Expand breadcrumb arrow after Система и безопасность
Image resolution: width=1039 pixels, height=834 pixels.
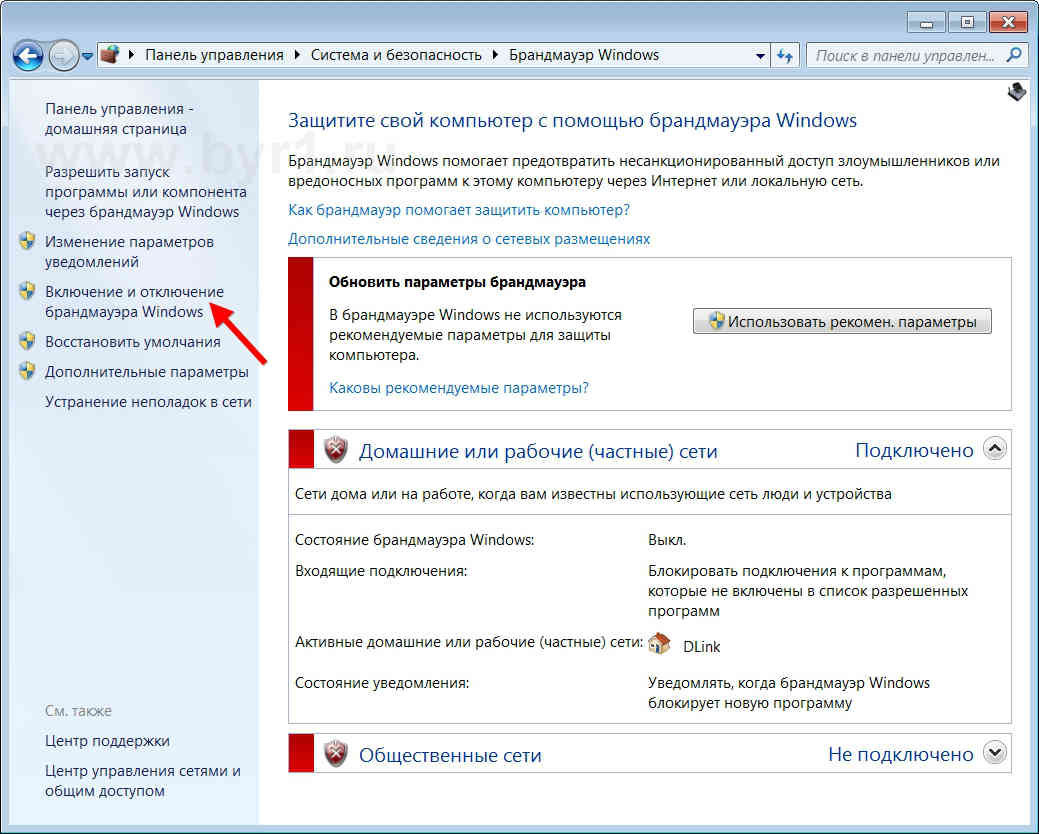[495, 55]
